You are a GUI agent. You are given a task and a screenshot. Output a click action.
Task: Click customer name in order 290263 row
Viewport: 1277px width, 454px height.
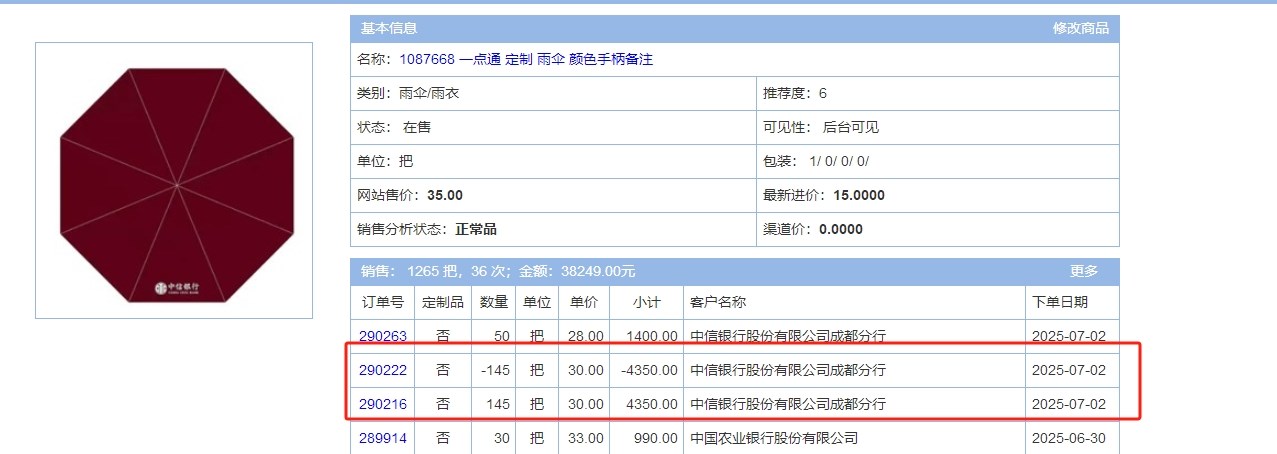pos(788,336)
